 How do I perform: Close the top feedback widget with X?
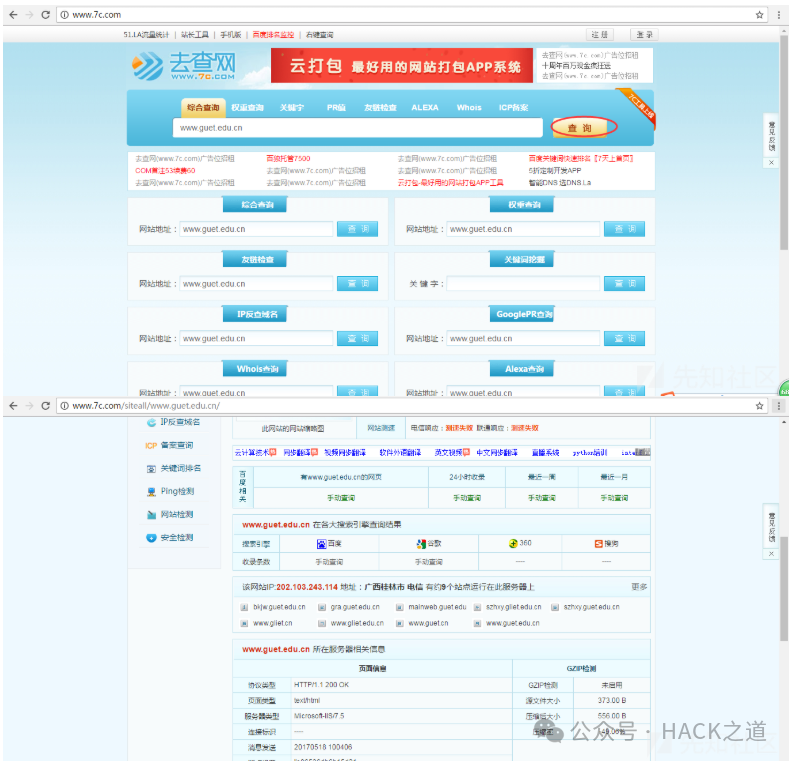771,163
